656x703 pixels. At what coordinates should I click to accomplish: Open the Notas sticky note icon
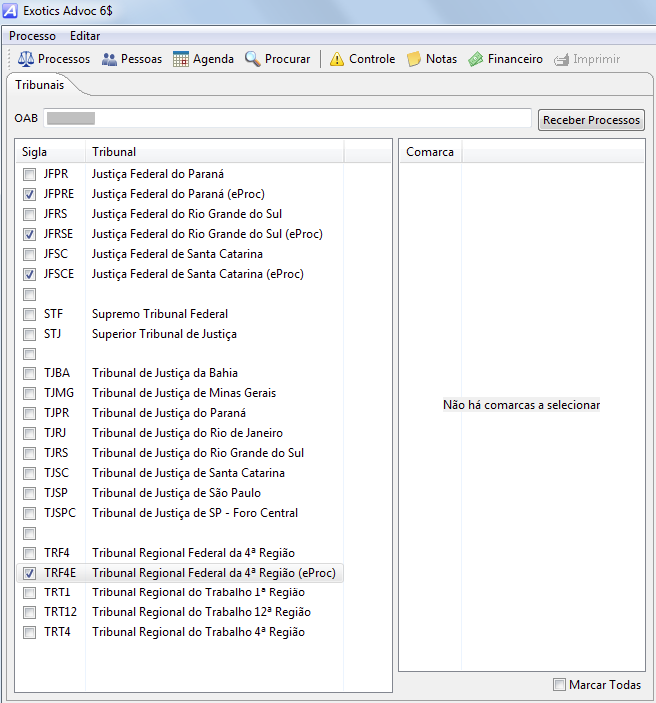[414, 59]
